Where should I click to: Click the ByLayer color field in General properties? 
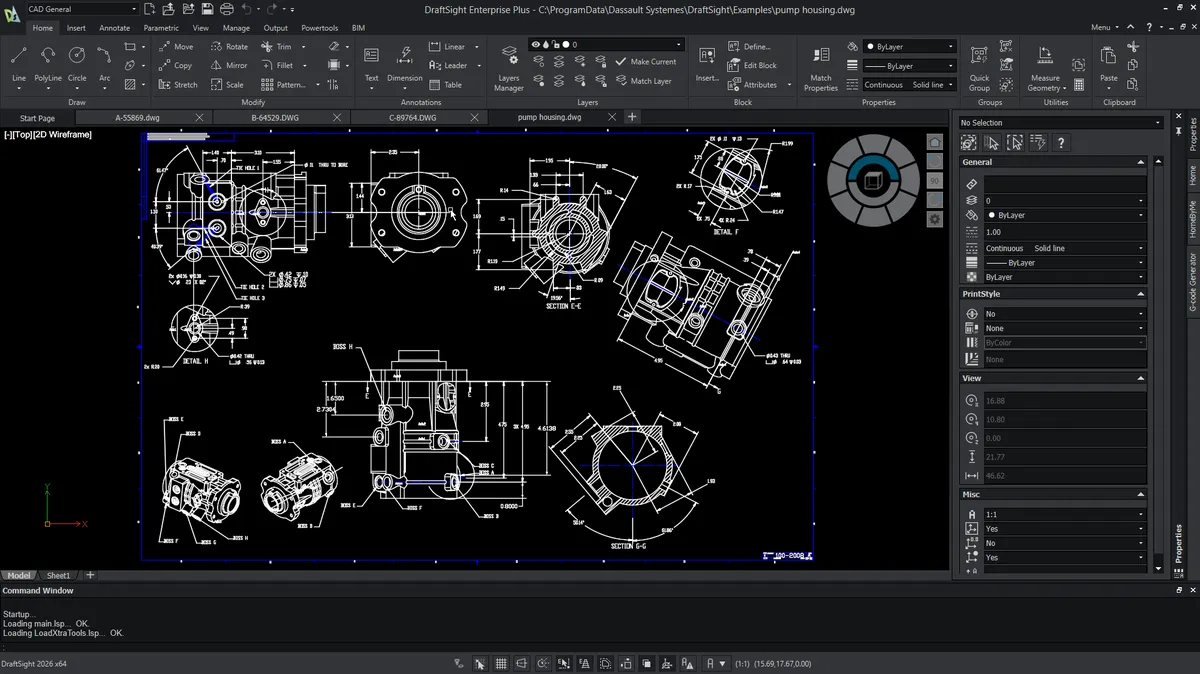[1065, 215]
